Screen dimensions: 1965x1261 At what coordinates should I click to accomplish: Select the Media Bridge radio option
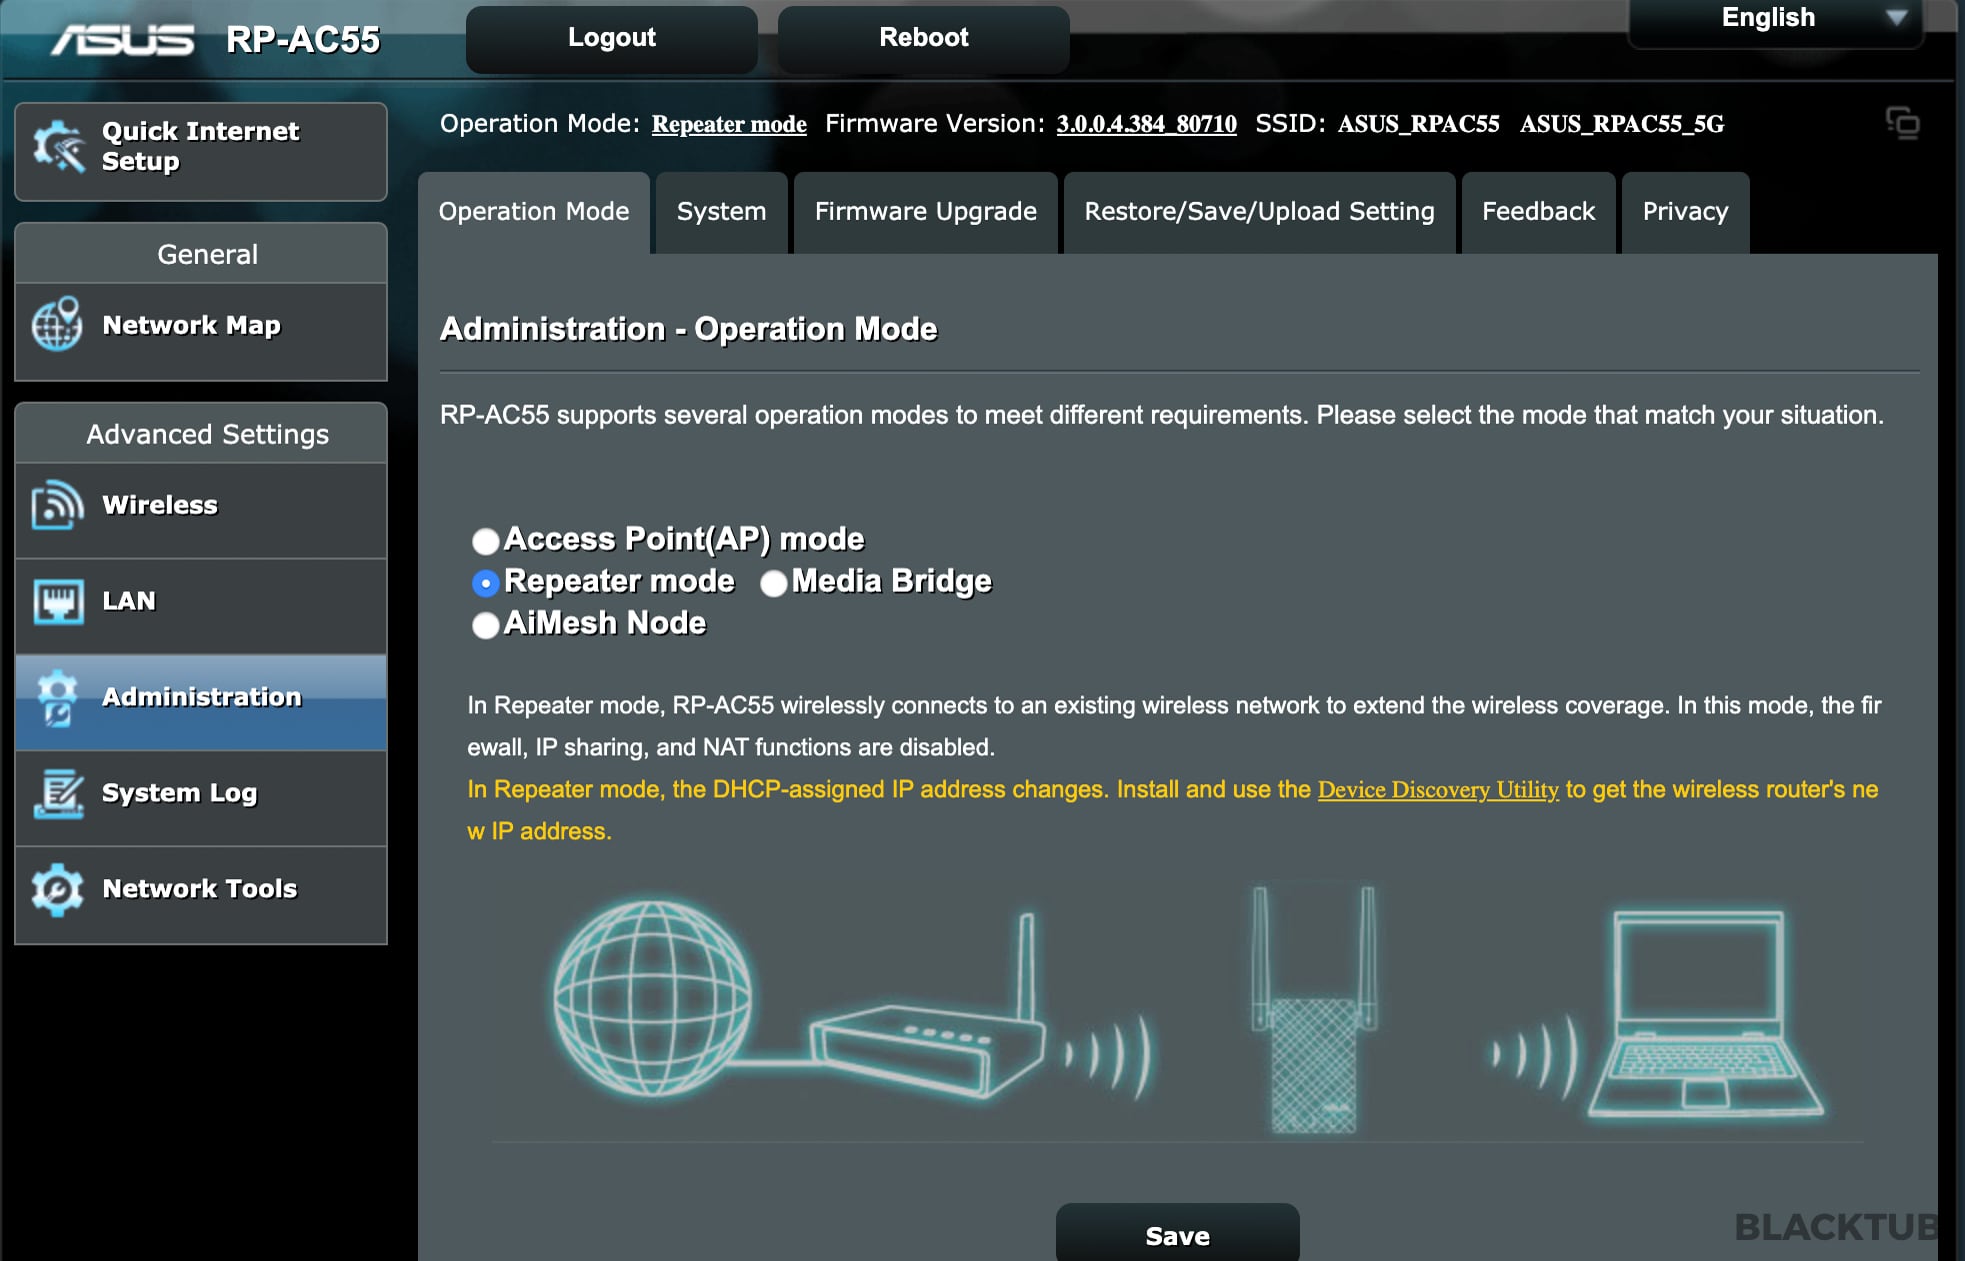coord(774,583)
